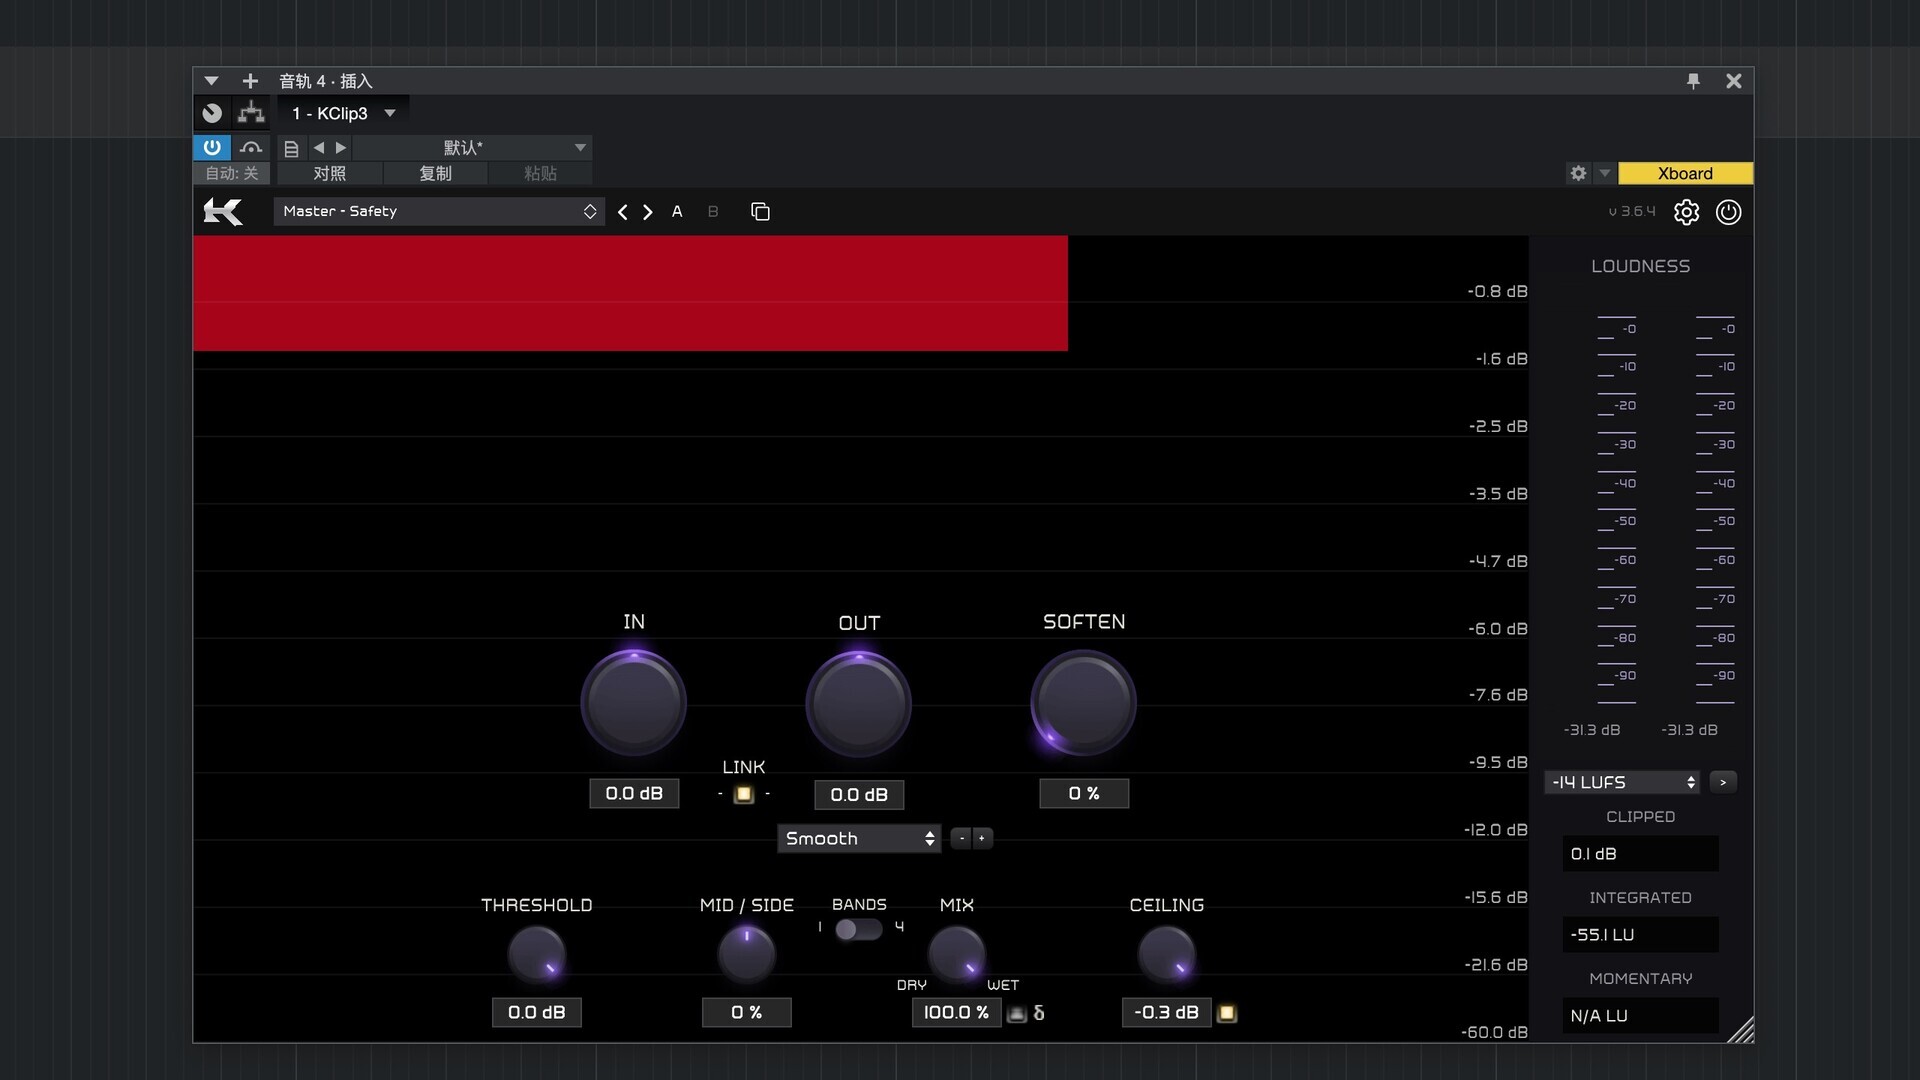Adjust the OUT gain knob
This screenshot has width=1920, height=1080.
pos(859,704)
